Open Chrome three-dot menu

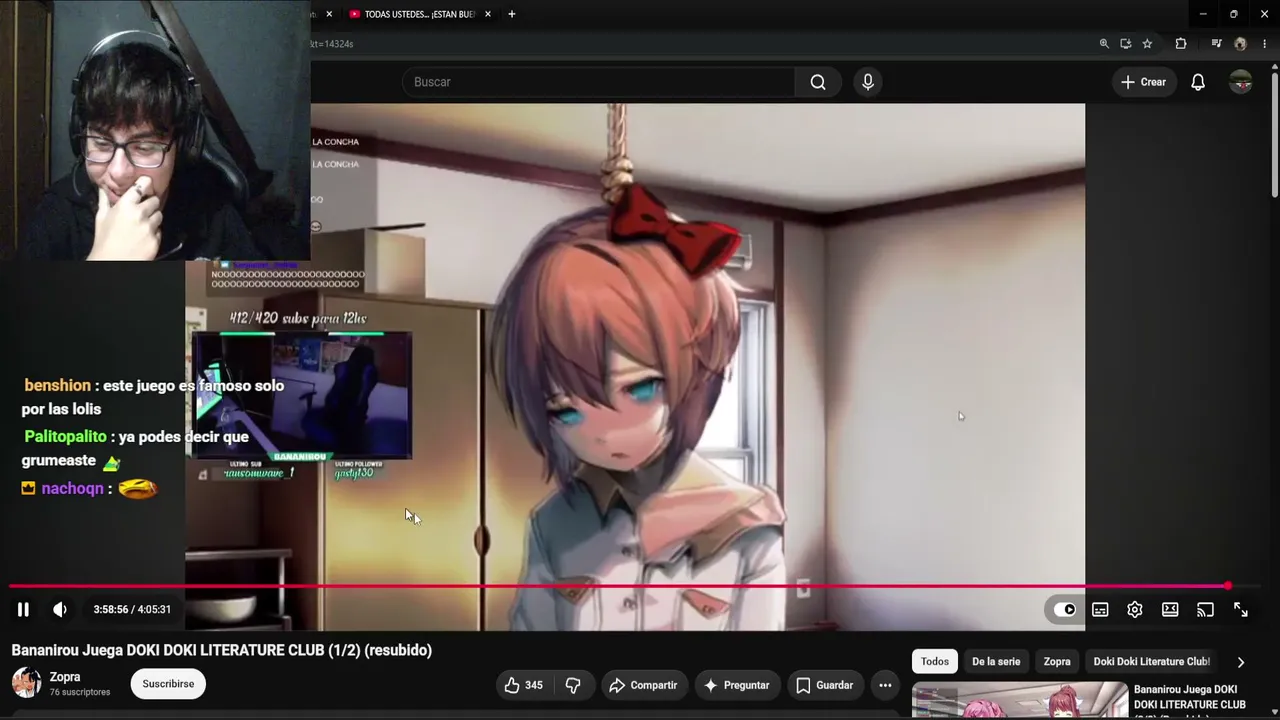pos(1264,44)
